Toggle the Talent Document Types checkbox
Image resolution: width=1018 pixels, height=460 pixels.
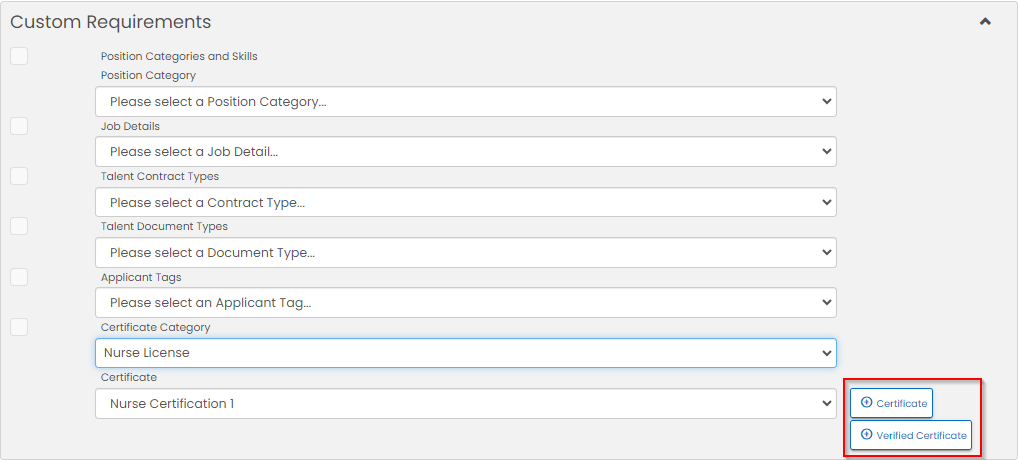[19, 226]
